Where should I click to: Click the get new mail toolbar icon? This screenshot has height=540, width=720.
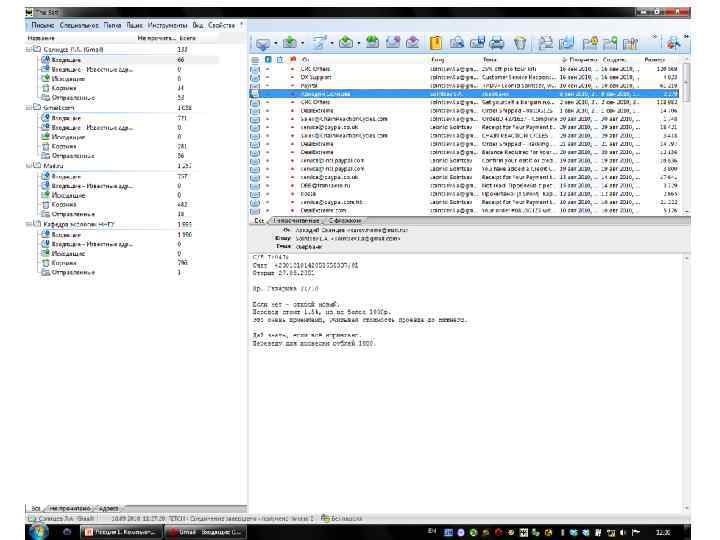(263, 43)
